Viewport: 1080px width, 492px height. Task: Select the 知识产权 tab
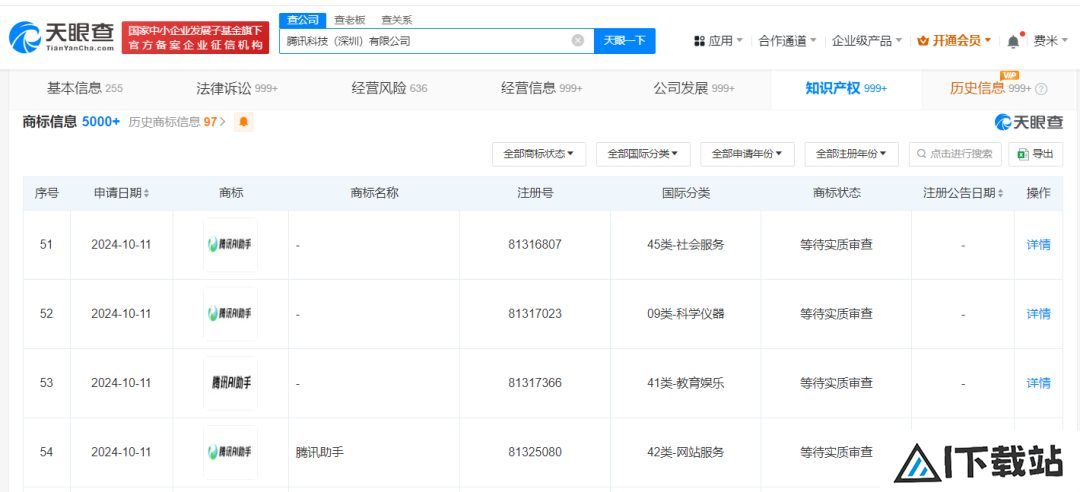[x=846, y=88]
